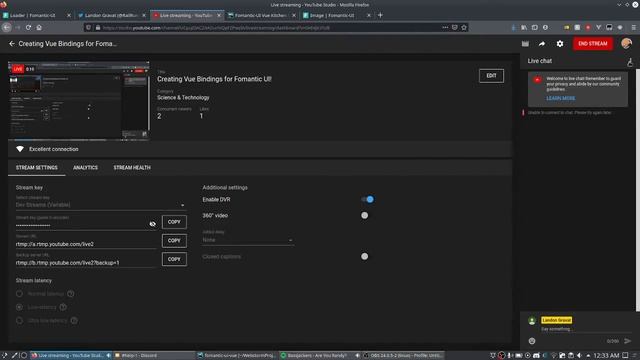The width and height of the screenshot is (640, 360).
Task: Send chat message arrow icon
Action: (x=627, y=341)
